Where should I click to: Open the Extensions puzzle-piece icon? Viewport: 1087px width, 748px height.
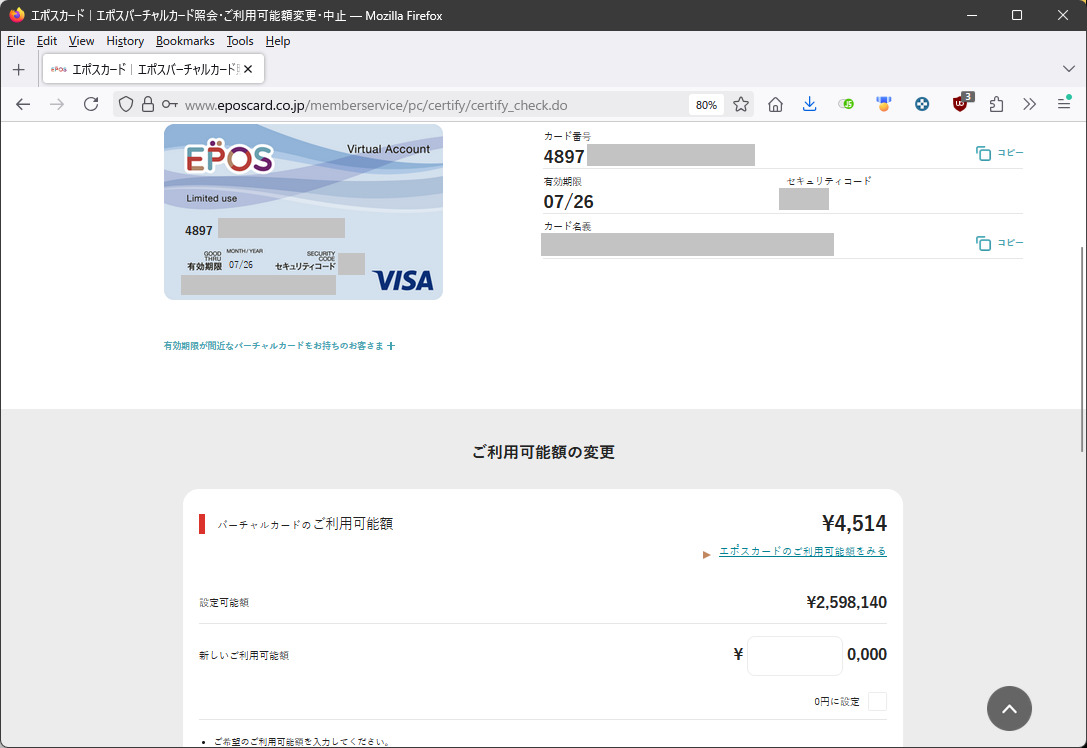(996, 104)
